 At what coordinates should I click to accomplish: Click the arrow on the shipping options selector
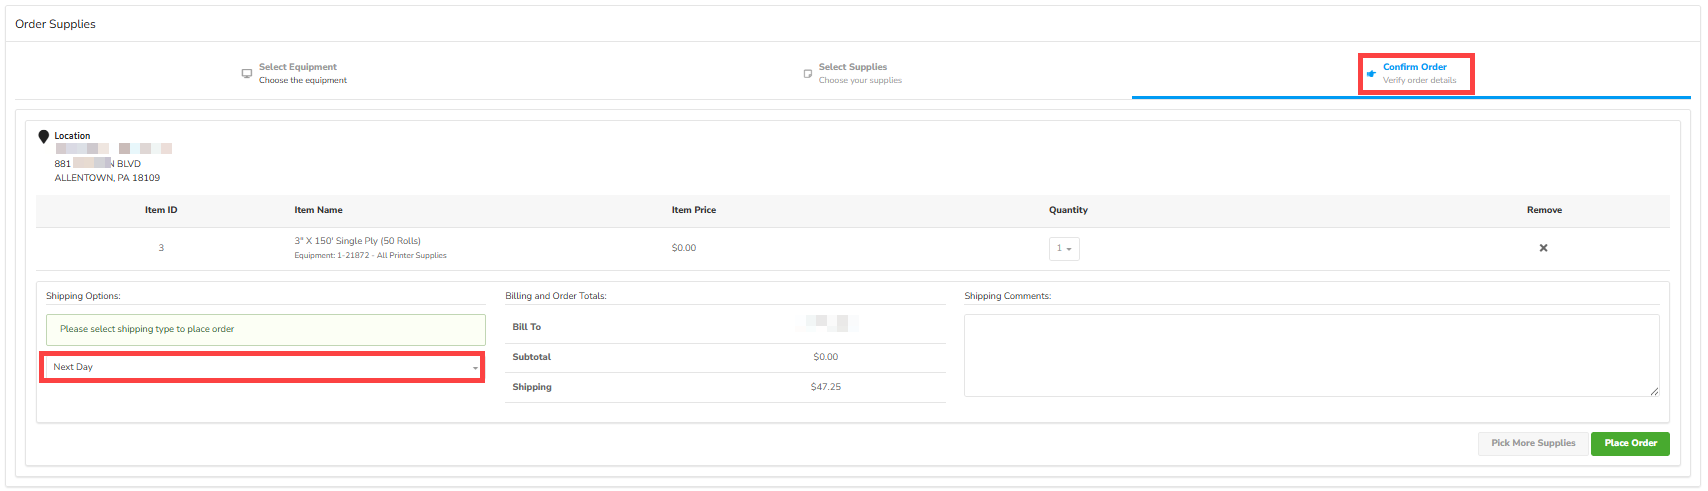point(475,368)
